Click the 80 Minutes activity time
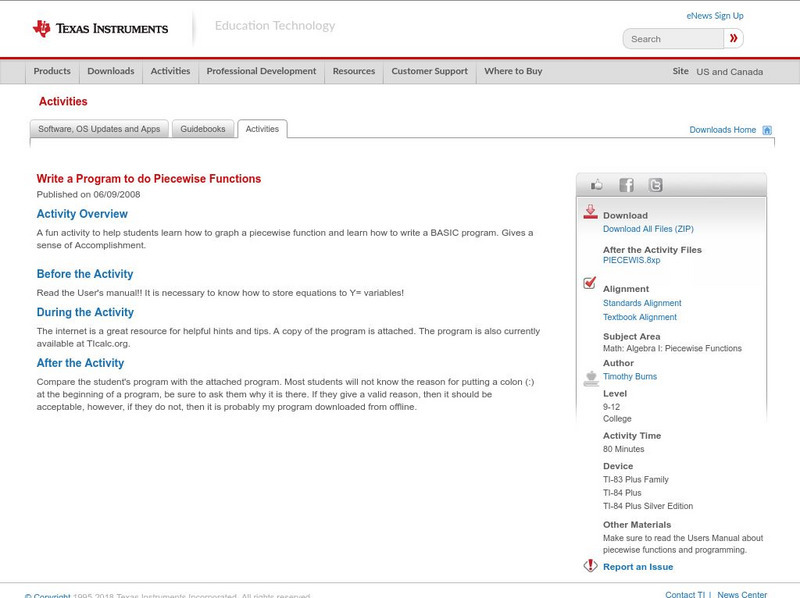 tap(623, 449)
